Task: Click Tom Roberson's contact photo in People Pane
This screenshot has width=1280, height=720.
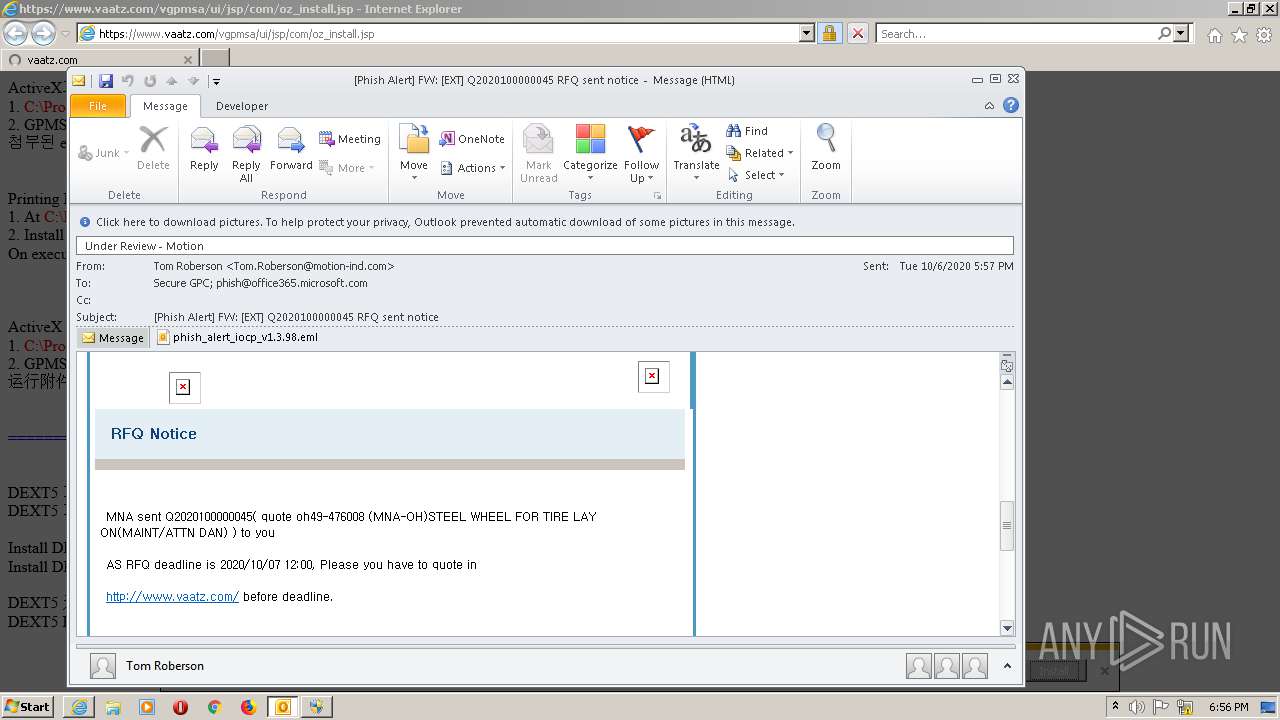Action: tap(103, 666)
